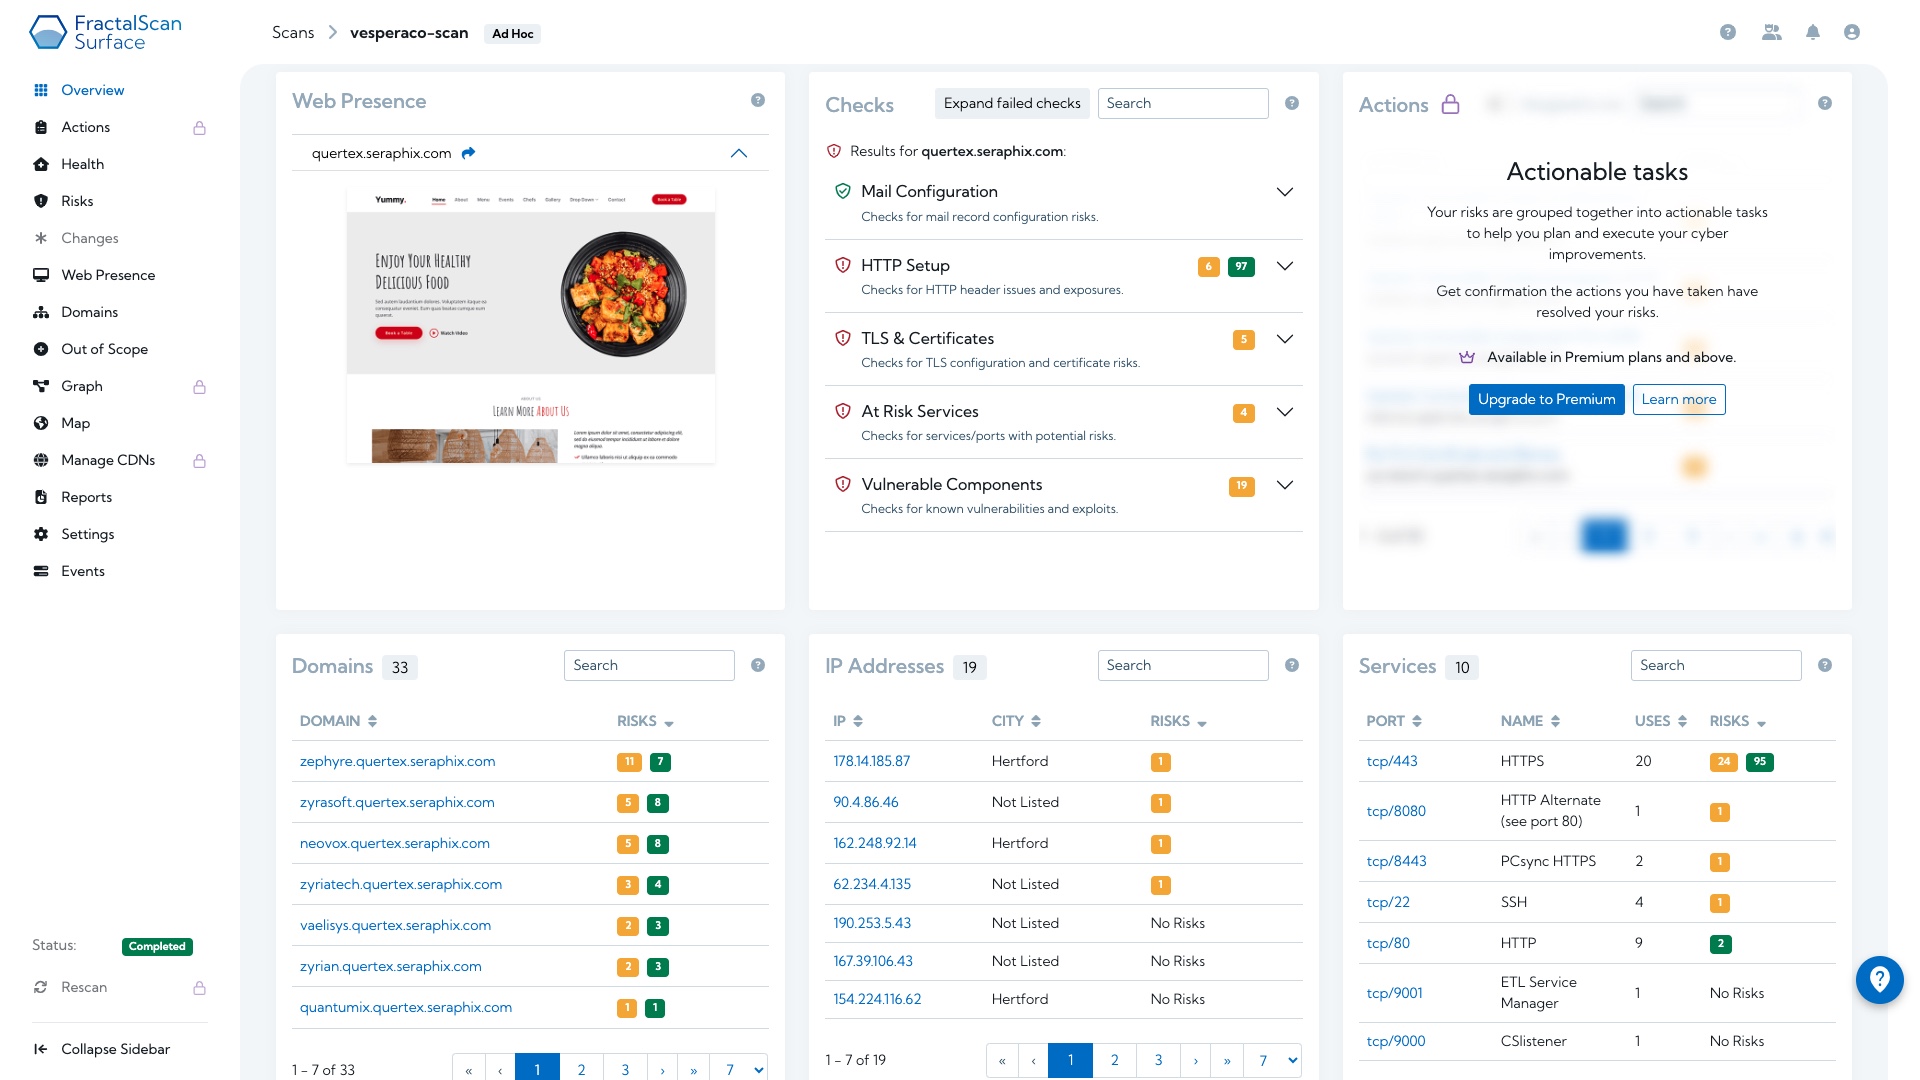Open the team members icon
Image resolution: width=1920 pixels, height=1080 pixels.
1771,32
